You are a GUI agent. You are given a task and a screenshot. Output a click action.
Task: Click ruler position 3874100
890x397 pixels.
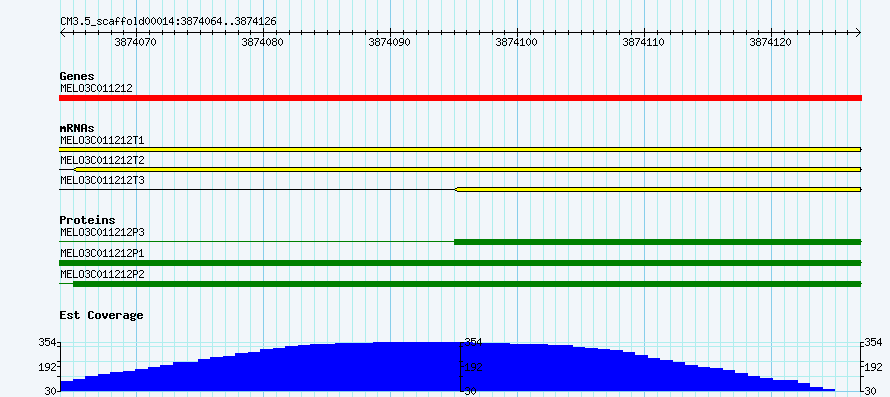[517, 42]
